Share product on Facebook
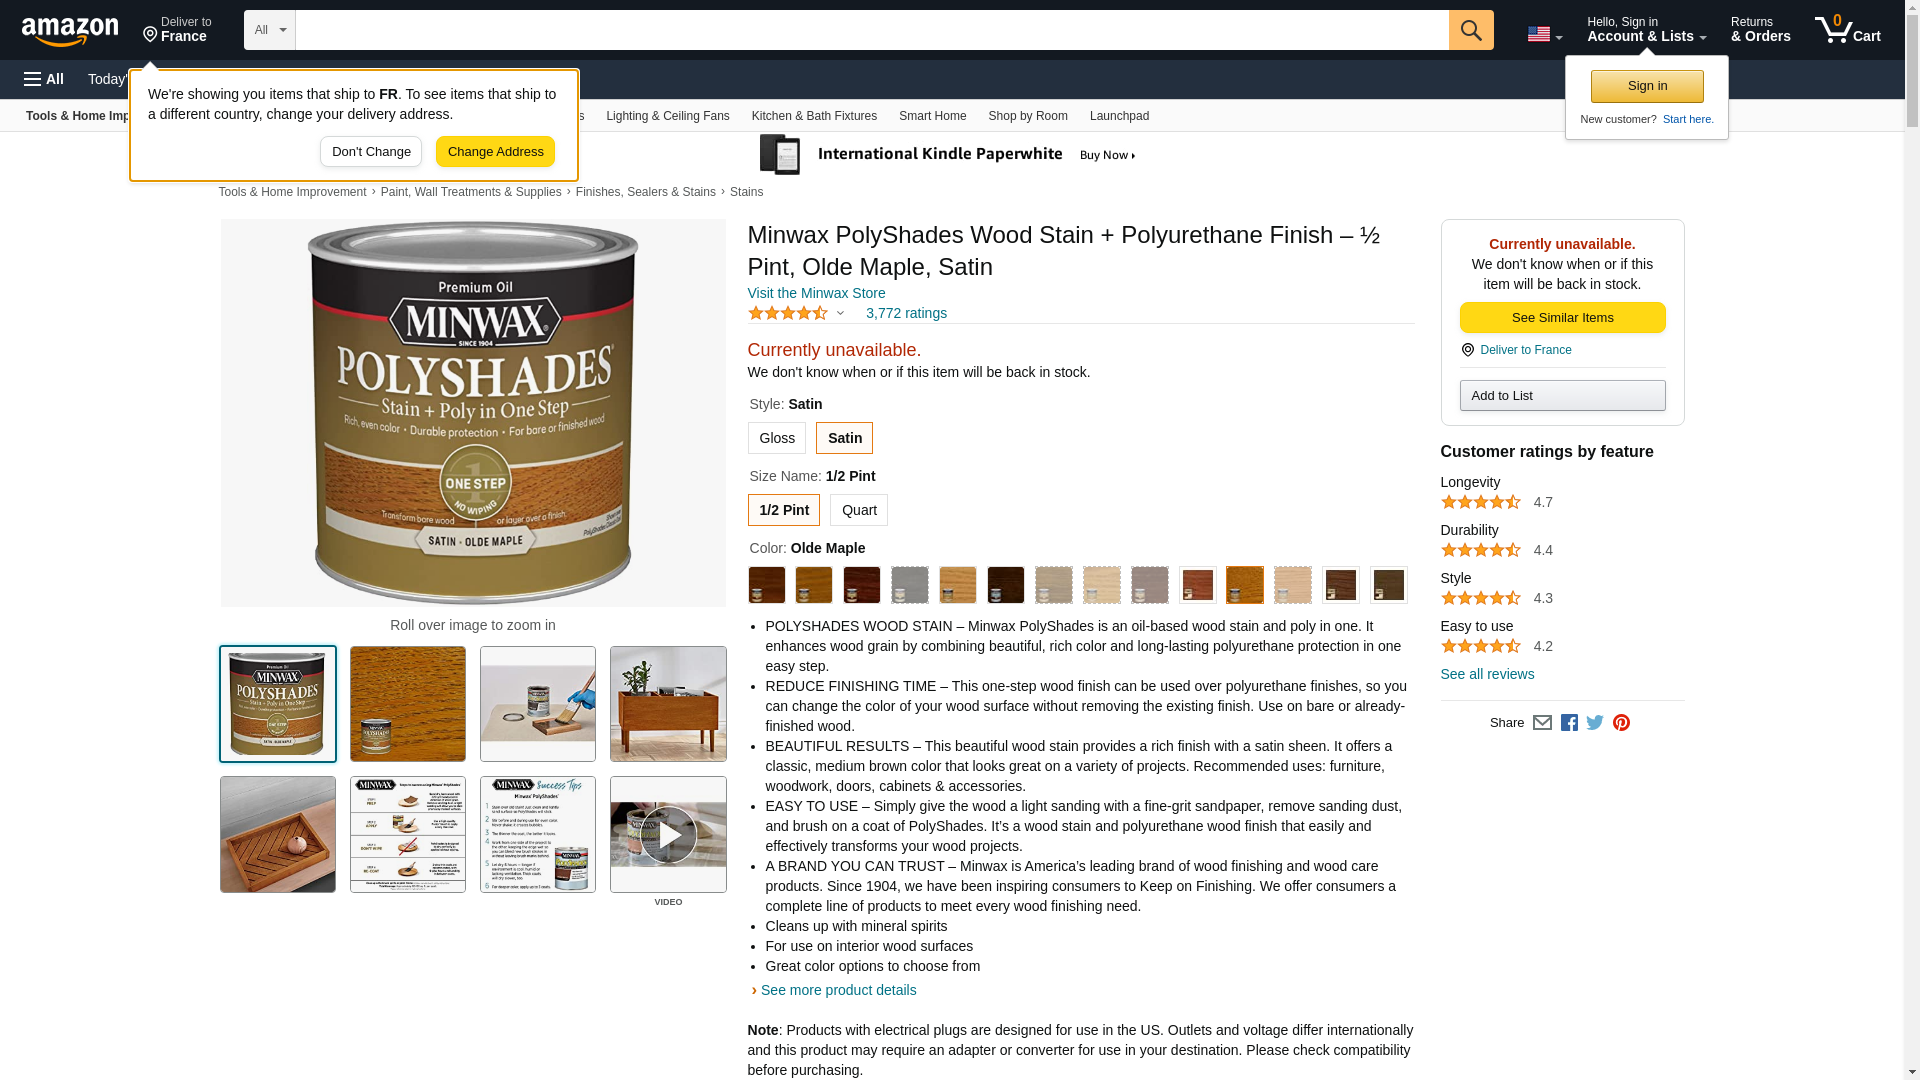The width and height of the screenshot is (1920, 1080). tap(1568, 723)
